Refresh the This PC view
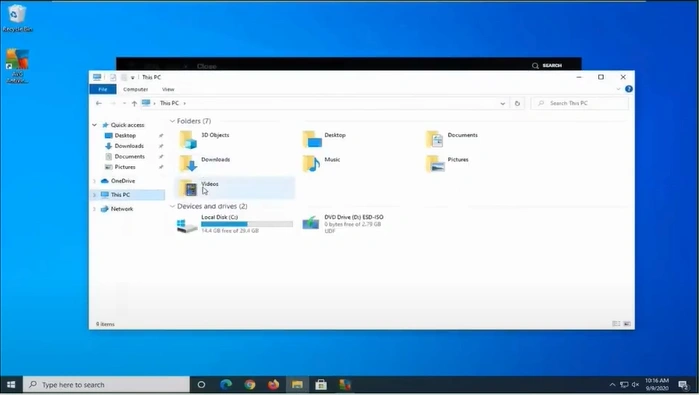This screenshot has width=699, height=395. (x=517, y=103)
